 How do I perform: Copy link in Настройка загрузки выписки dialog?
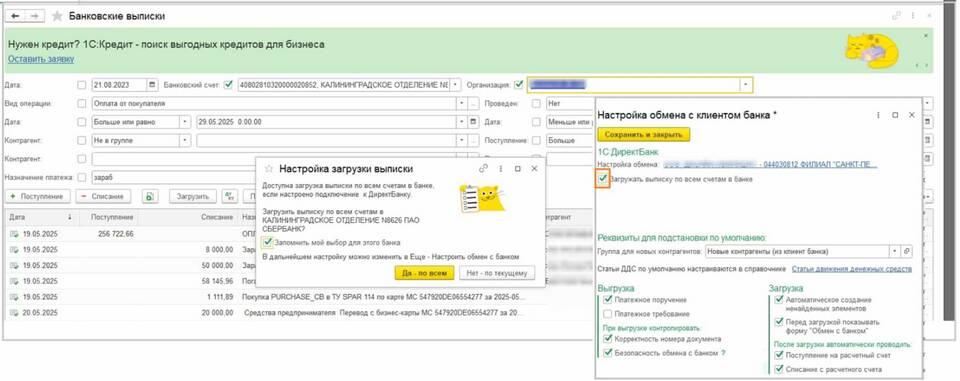coord(484,168)
